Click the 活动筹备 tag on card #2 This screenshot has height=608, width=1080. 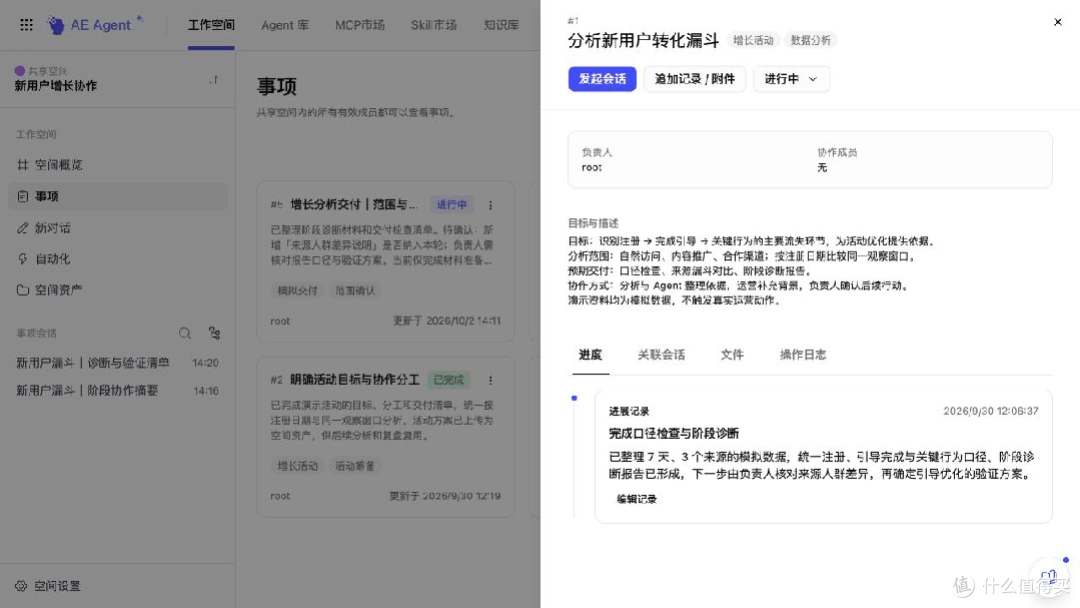(x=355, y=466)
